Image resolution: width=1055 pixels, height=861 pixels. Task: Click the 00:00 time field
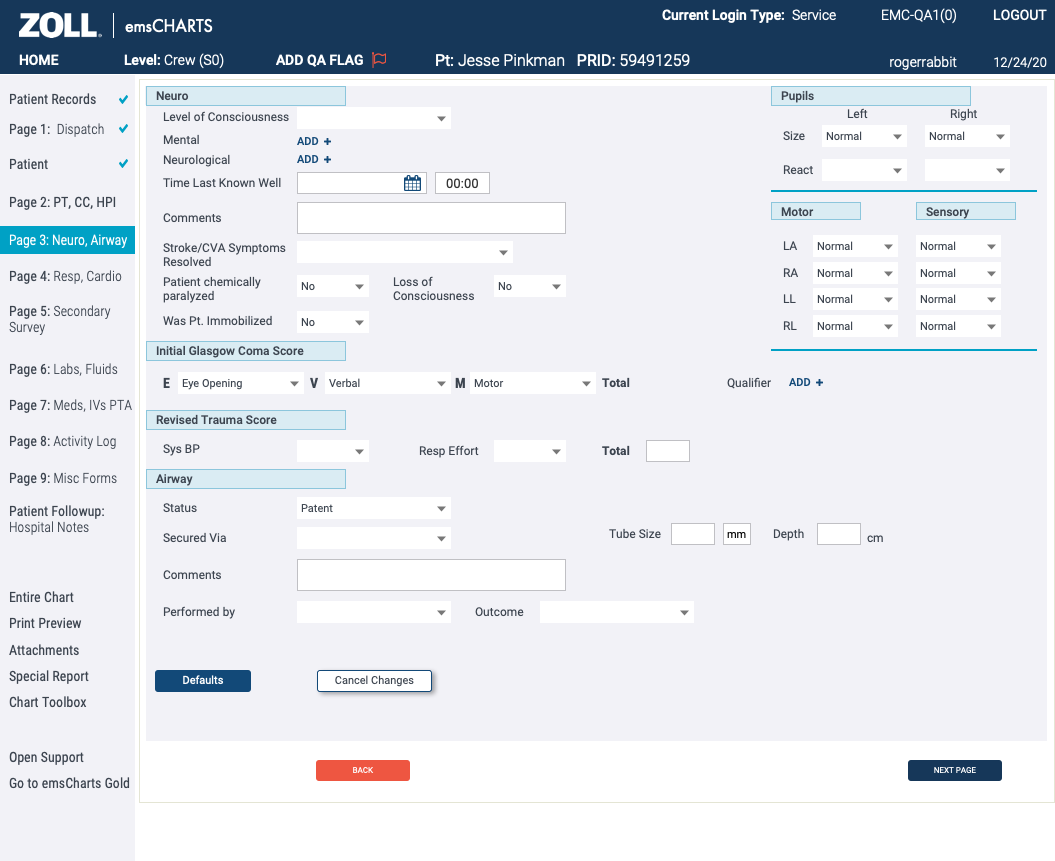(462, 183)
